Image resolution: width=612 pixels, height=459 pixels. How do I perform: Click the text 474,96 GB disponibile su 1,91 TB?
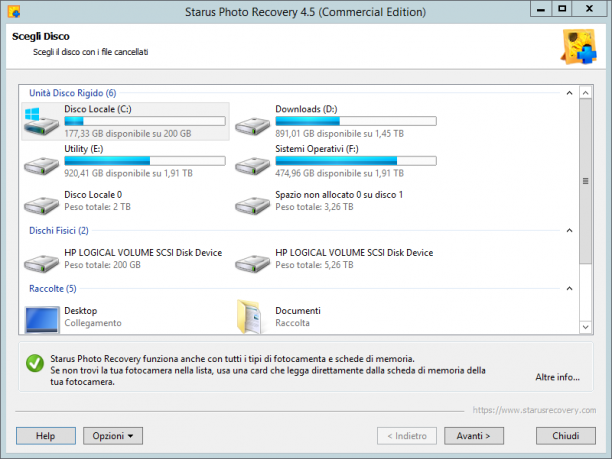coord(340,173)
